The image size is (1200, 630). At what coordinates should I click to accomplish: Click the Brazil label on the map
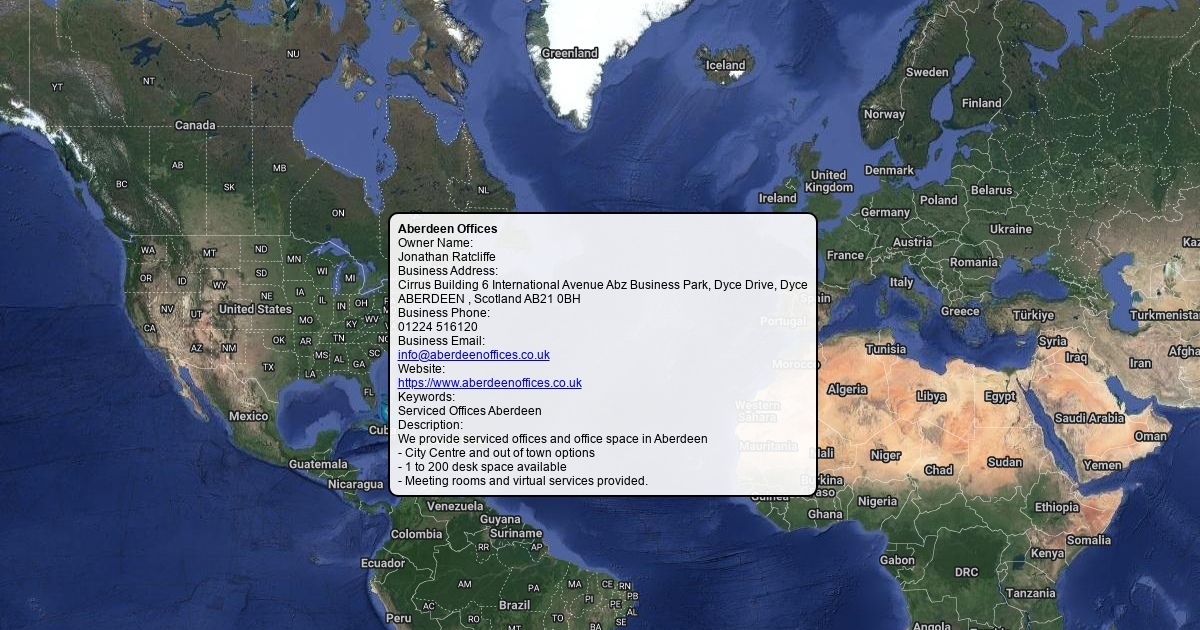point(515,605)
